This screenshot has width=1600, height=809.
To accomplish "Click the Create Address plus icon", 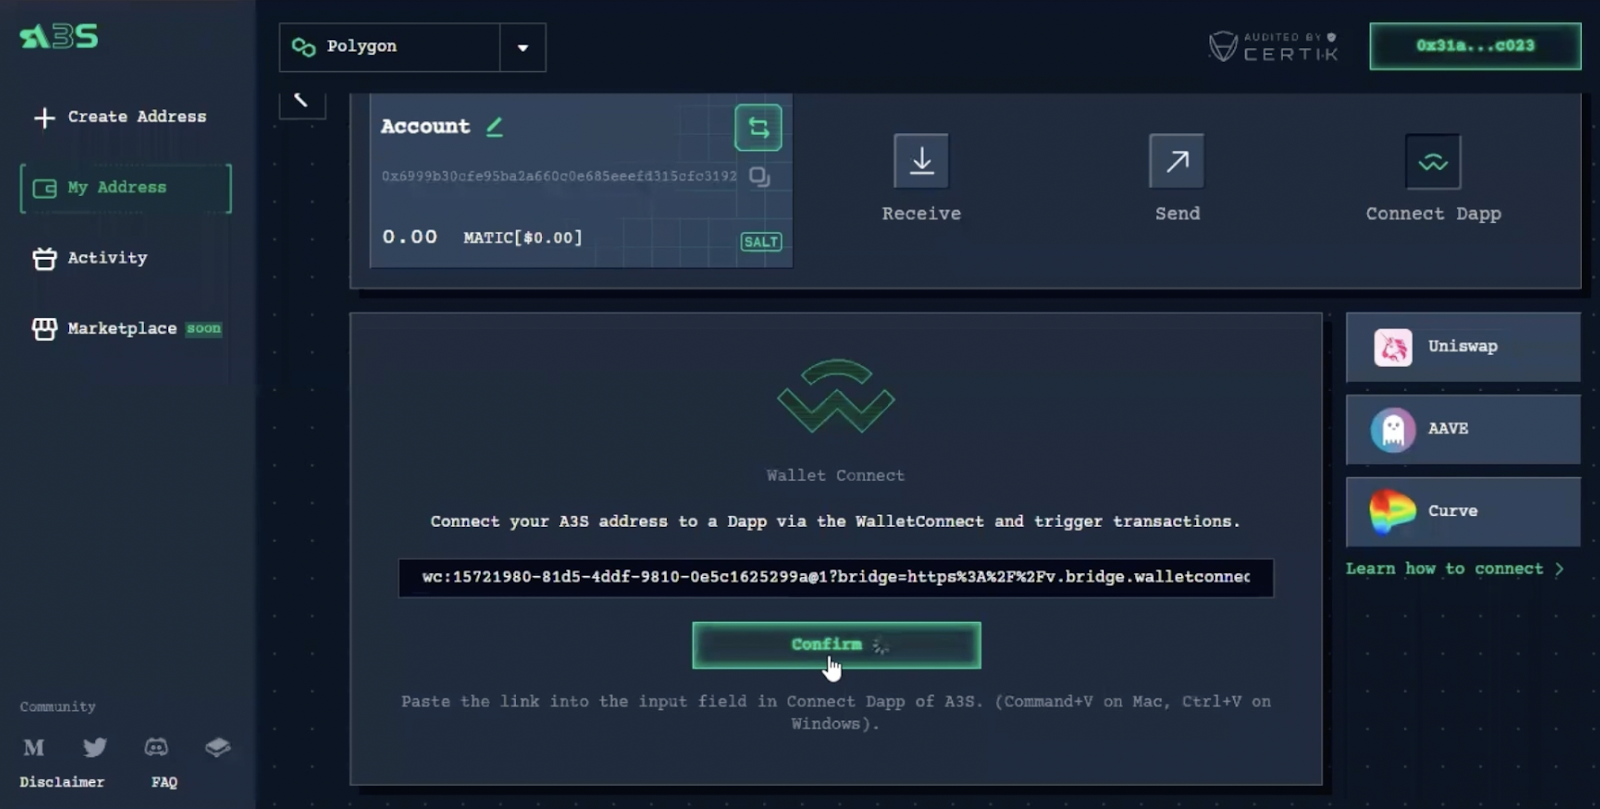I will (x=44, y=118).
